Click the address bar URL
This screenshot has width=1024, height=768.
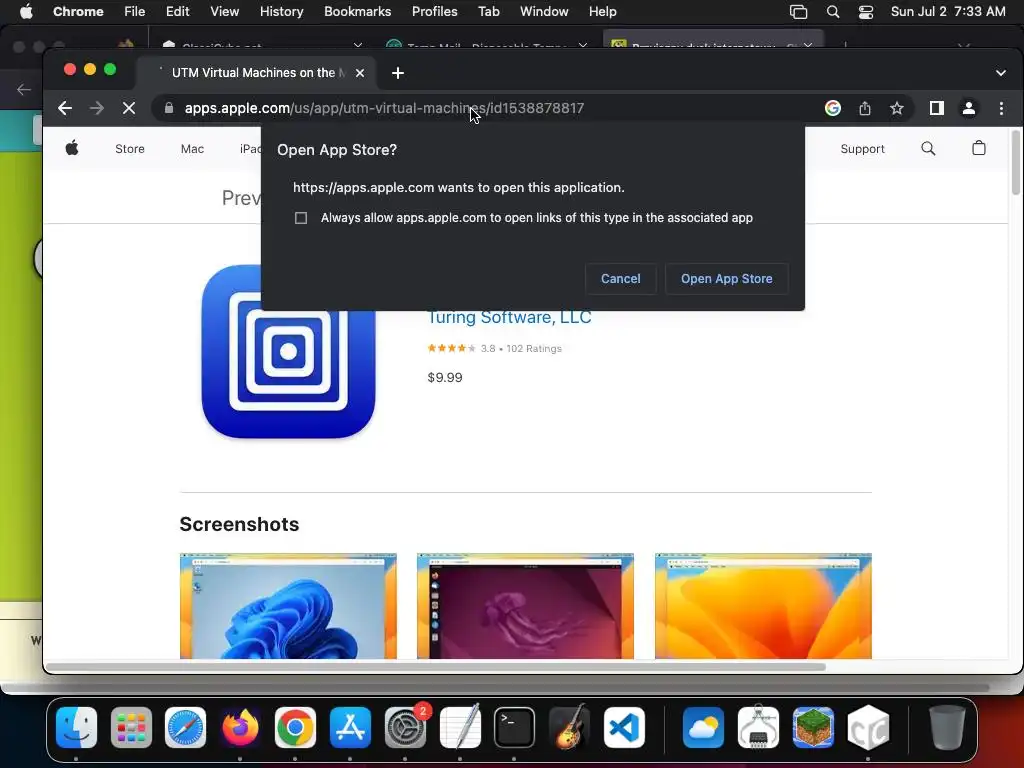[384, 108]
